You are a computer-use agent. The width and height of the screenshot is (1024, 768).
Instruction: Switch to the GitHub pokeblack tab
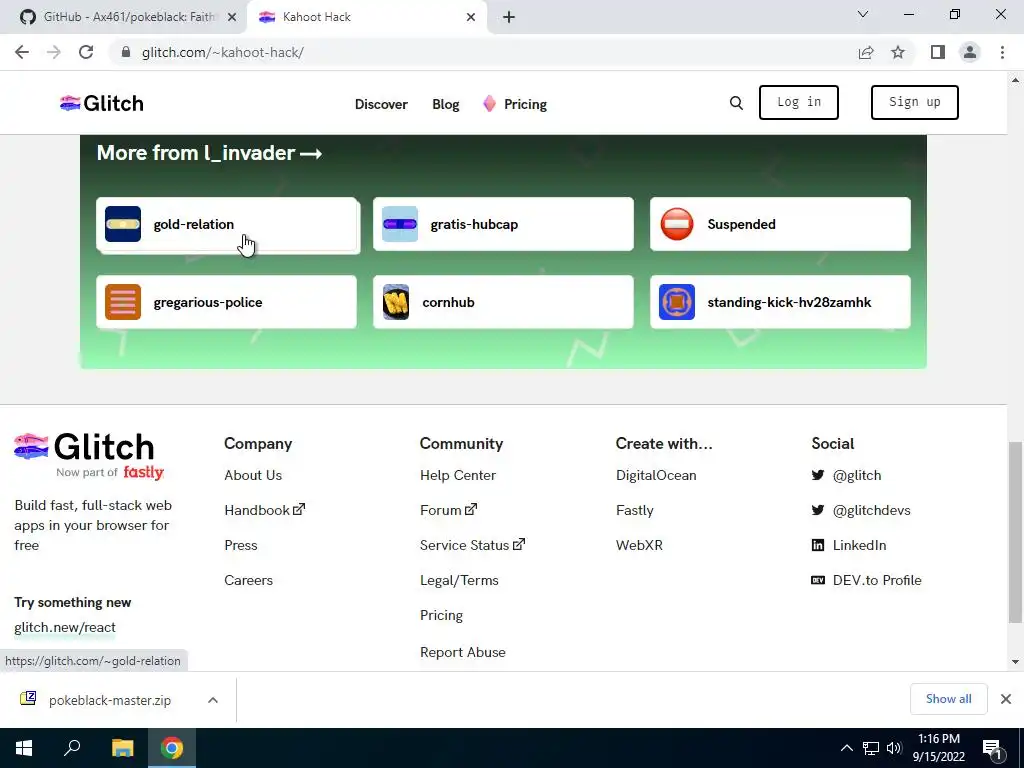tap(122, 17)
